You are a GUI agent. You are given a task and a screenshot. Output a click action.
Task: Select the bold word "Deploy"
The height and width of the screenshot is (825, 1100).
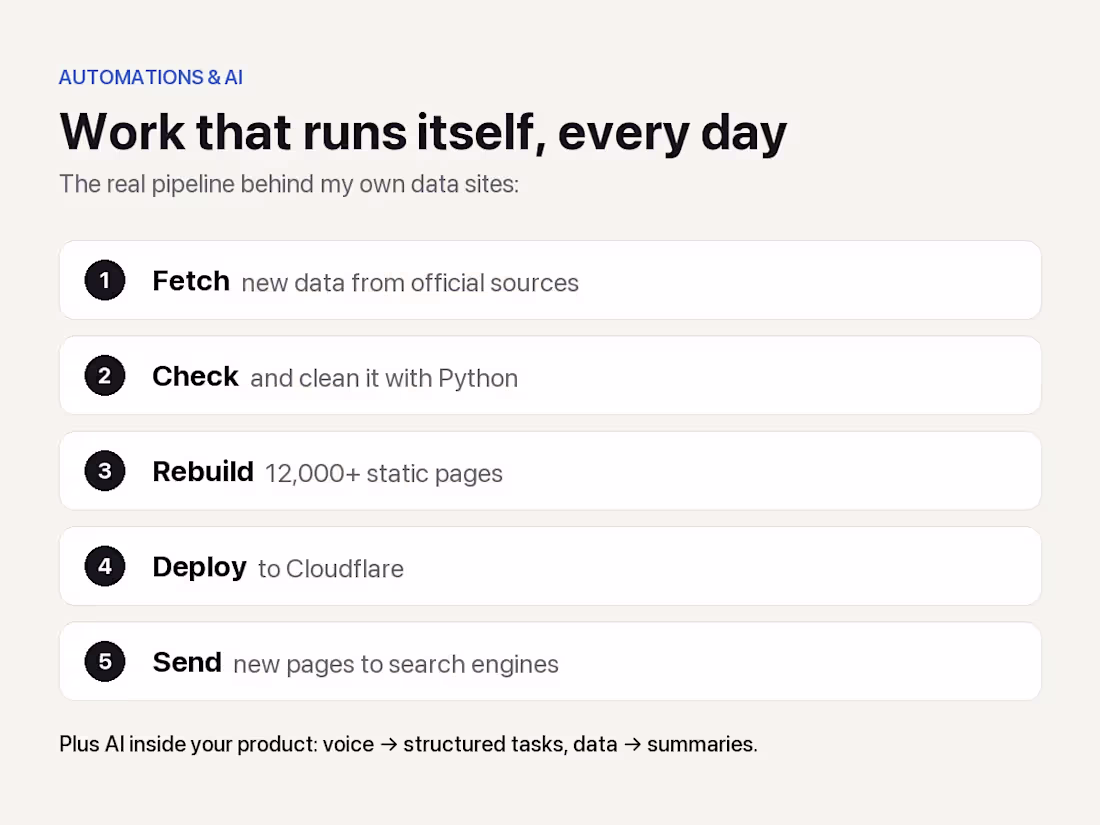[199, 568]
